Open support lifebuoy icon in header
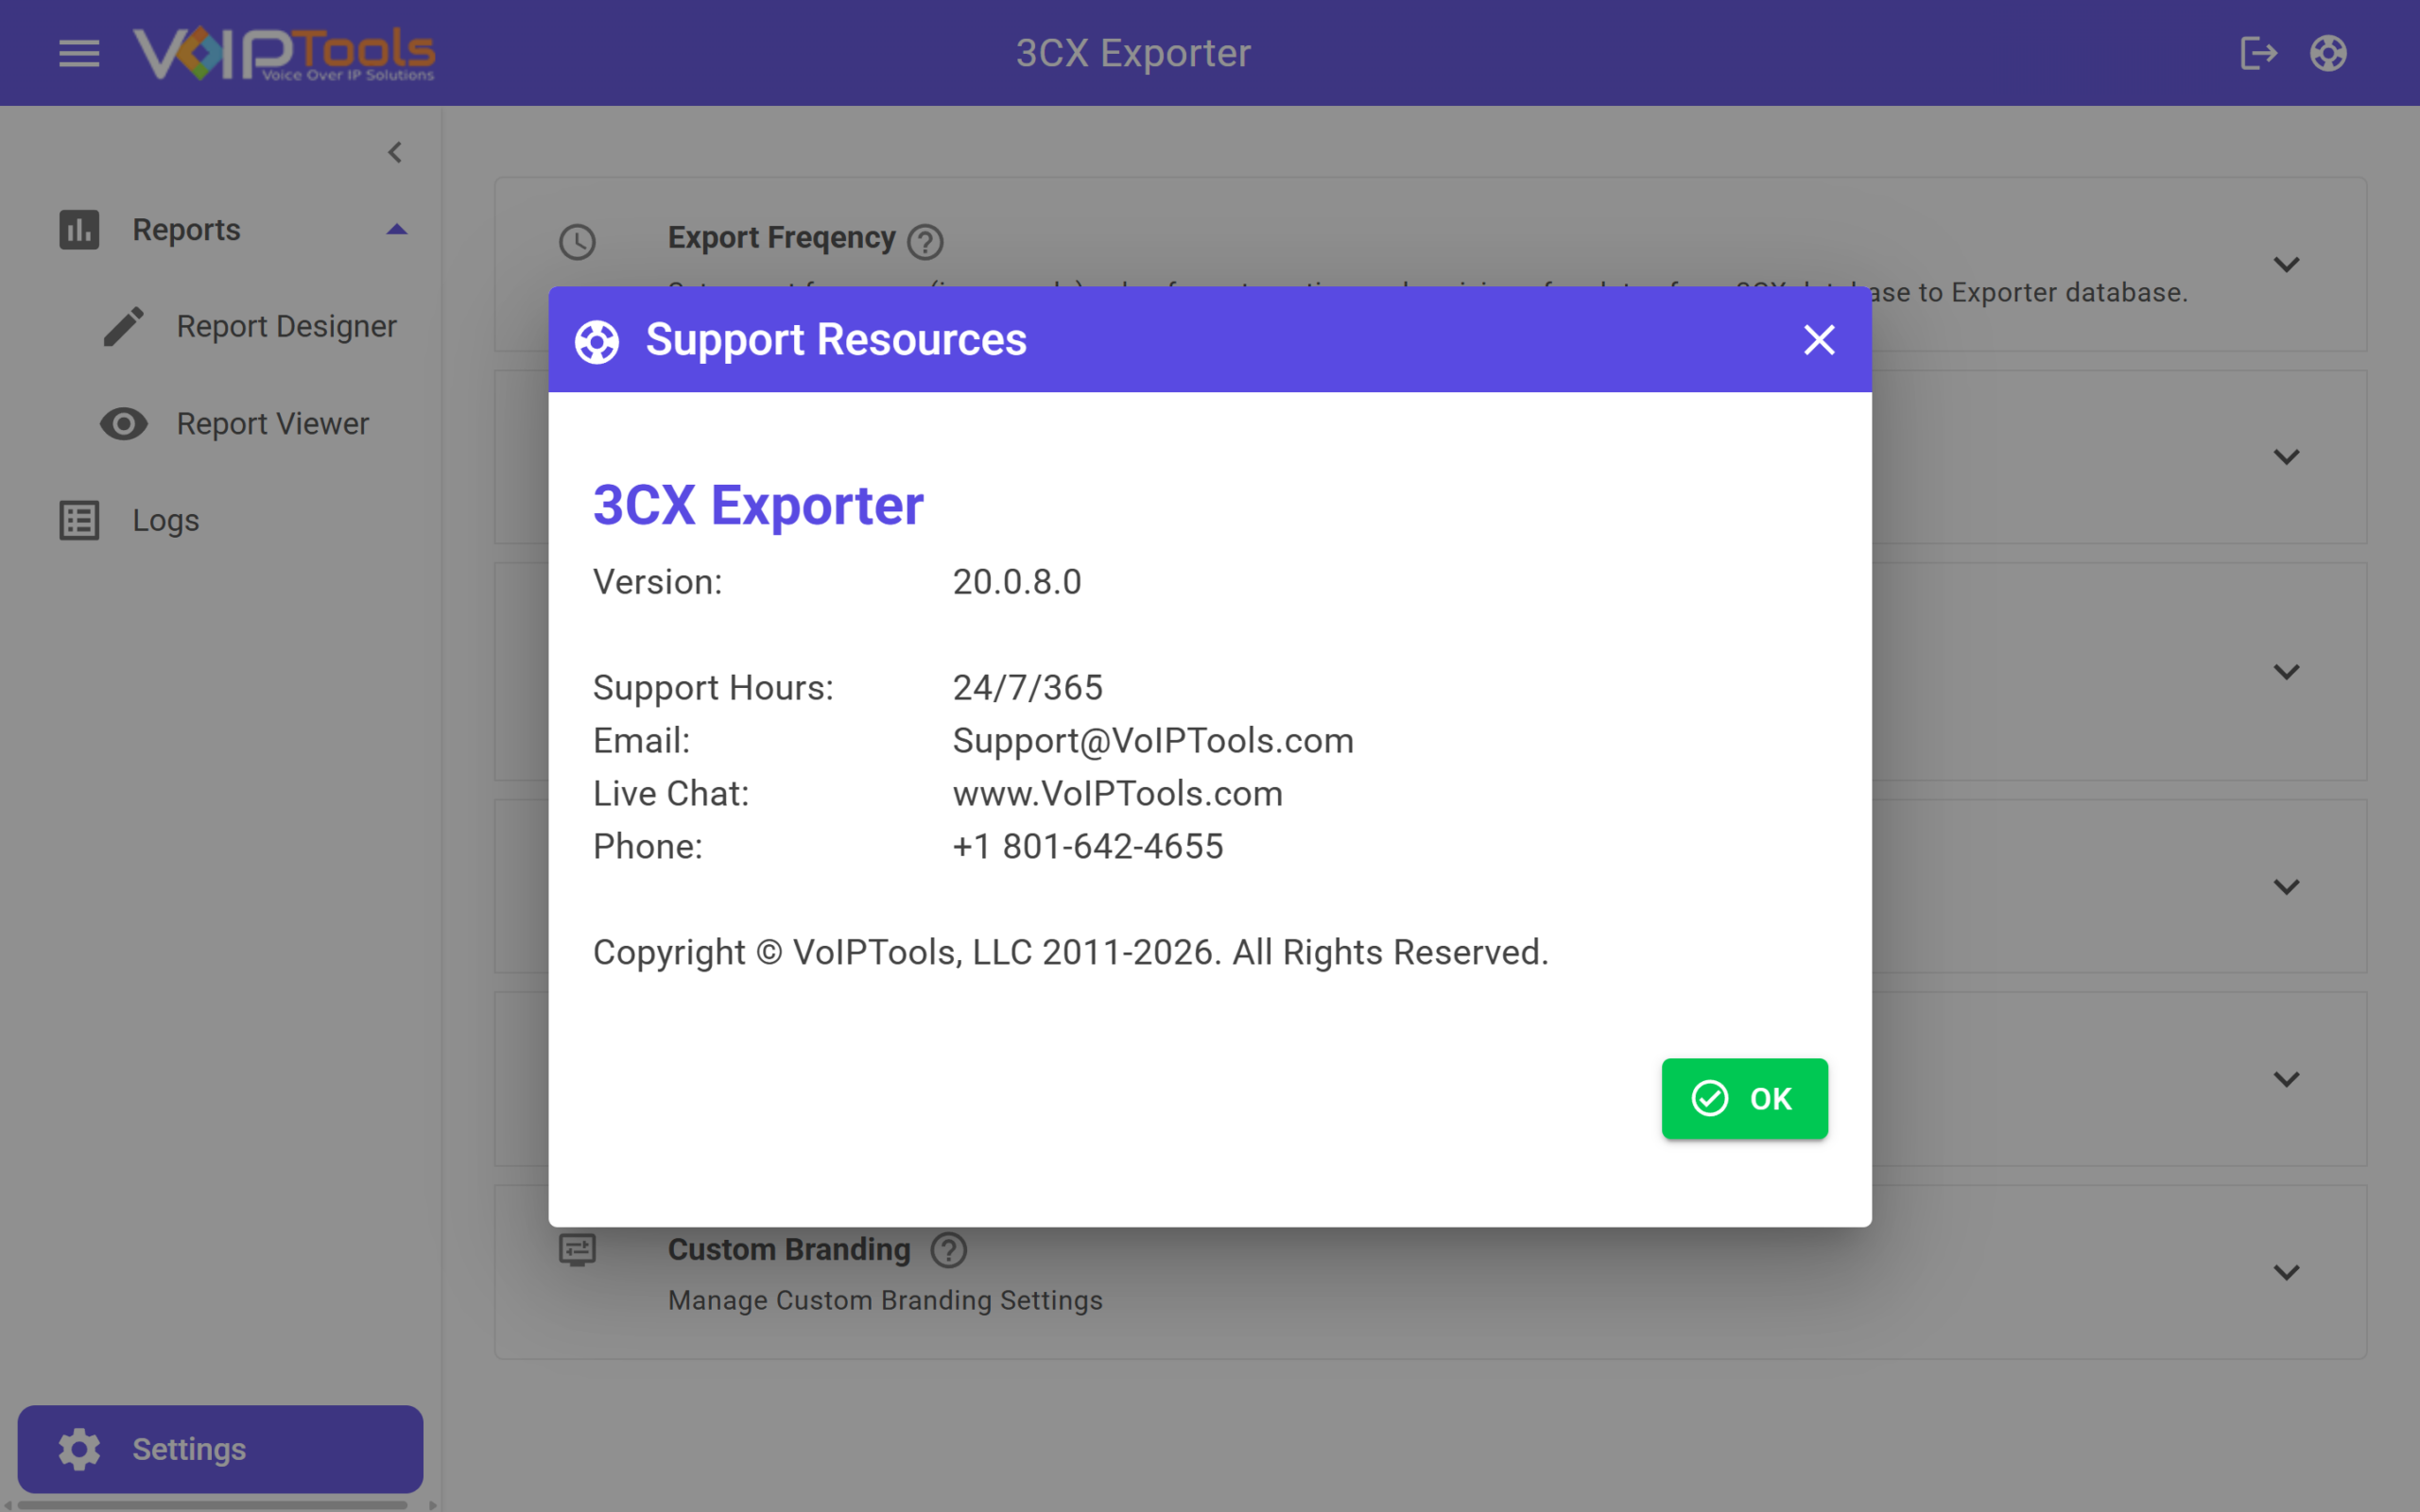 coord(2328,53)
